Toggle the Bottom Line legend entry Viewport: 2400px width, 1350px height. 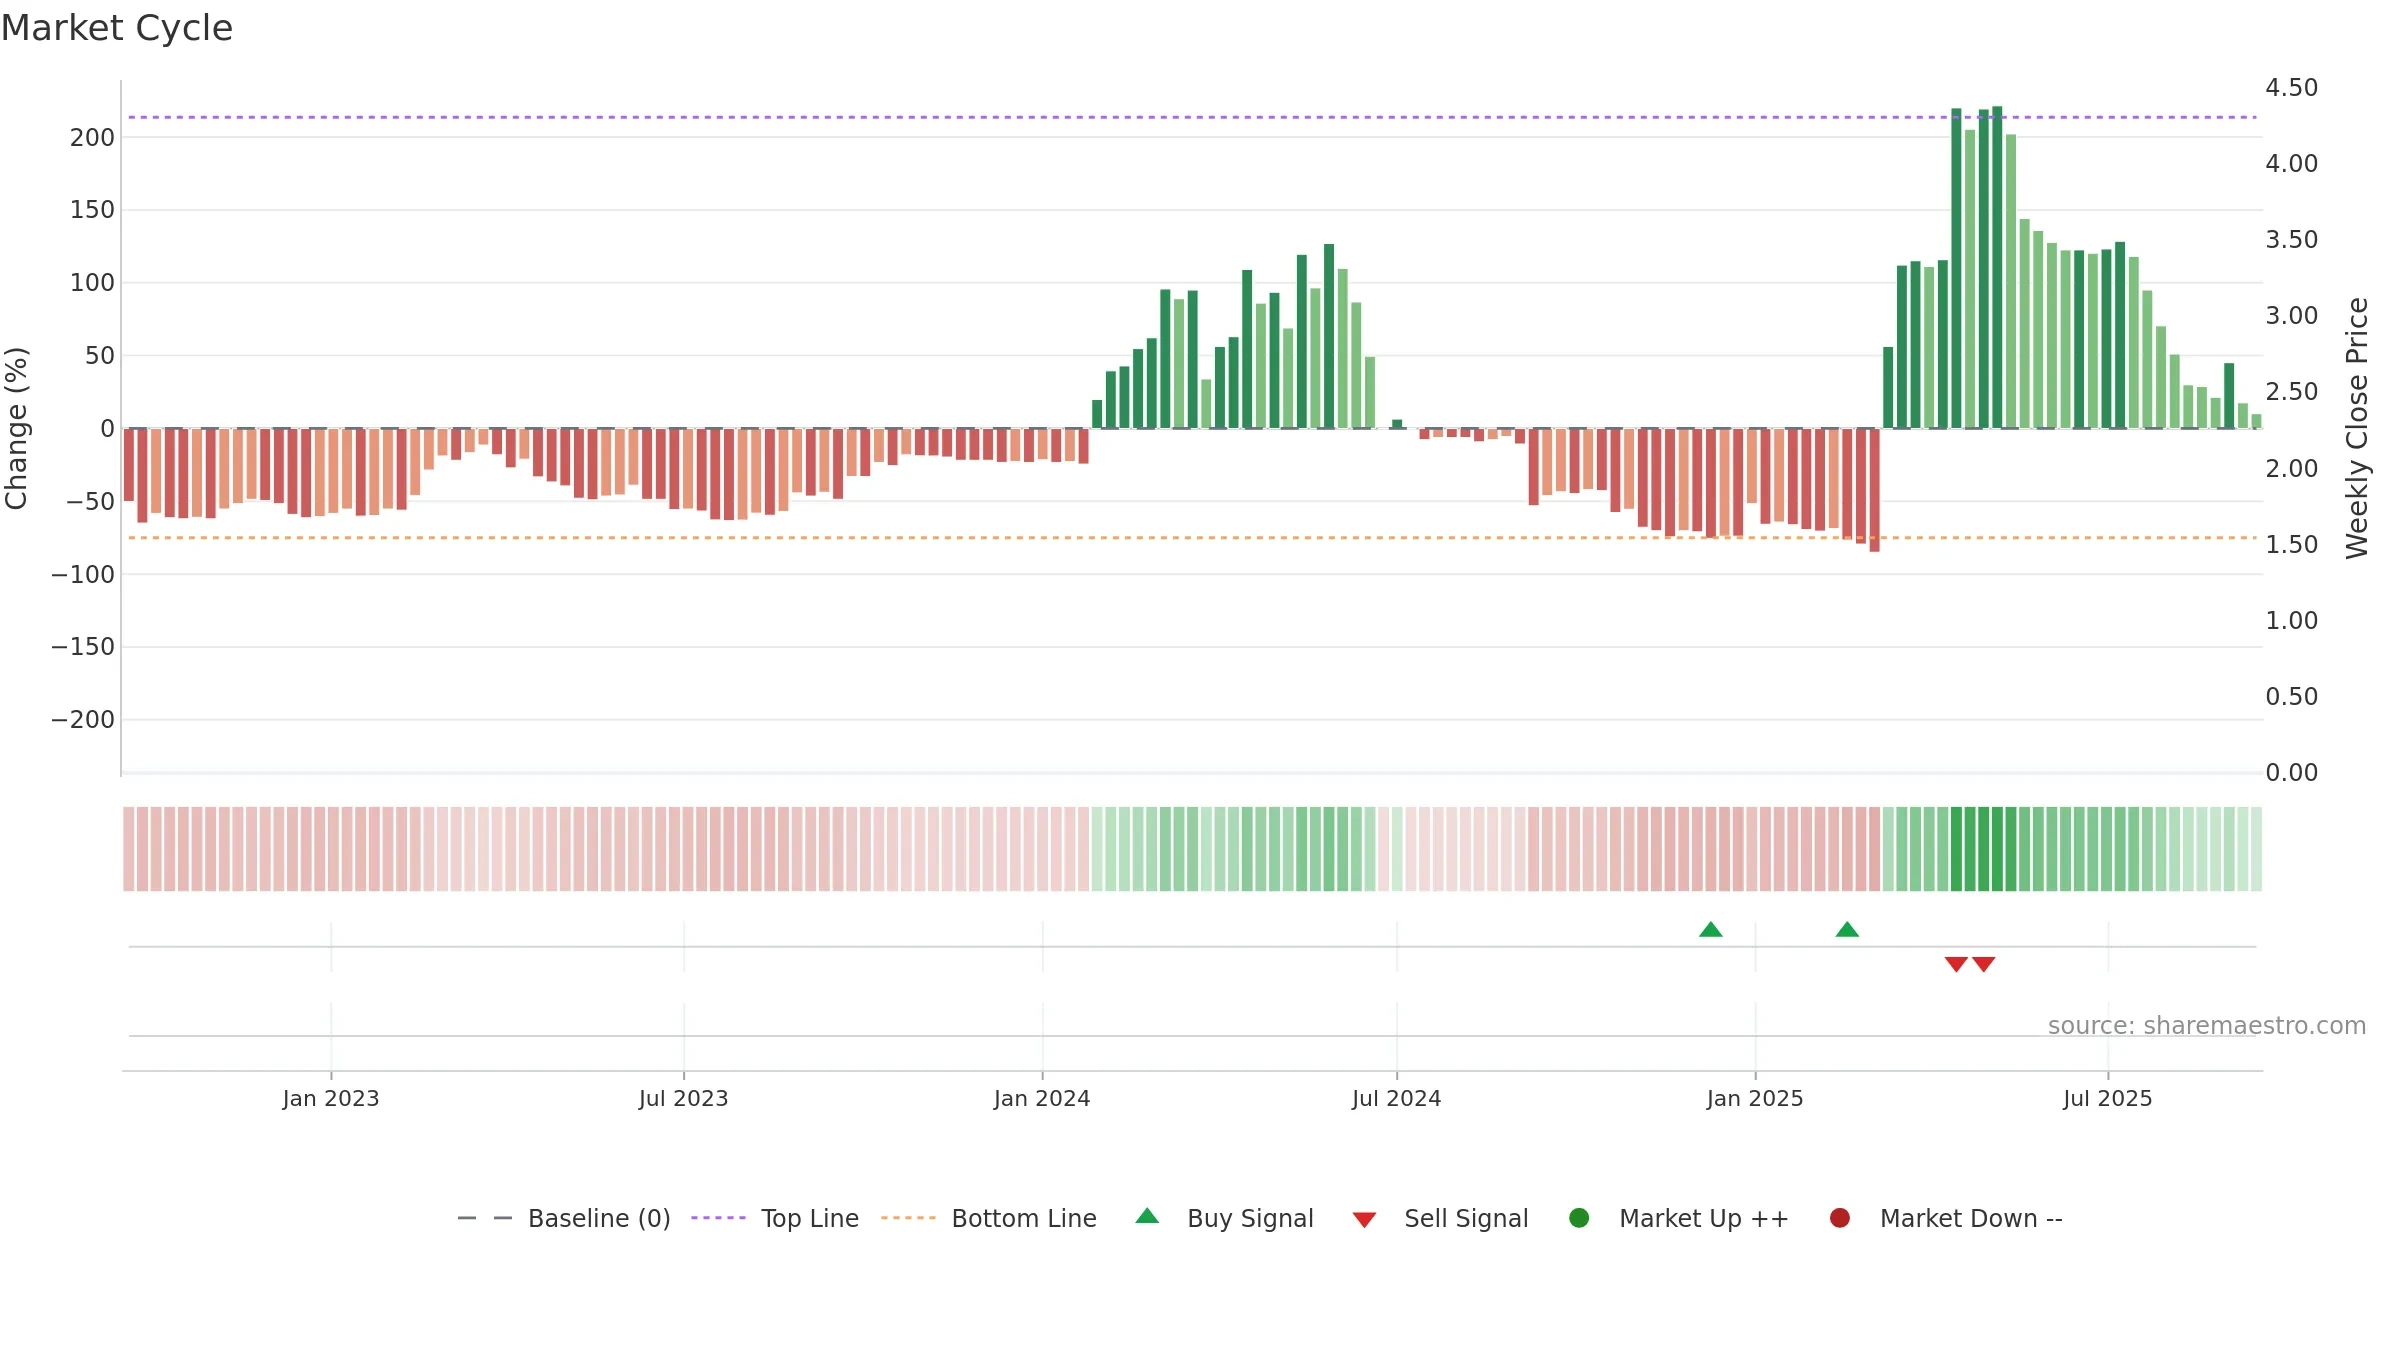pyautogui.click(x=989, y=1219)
